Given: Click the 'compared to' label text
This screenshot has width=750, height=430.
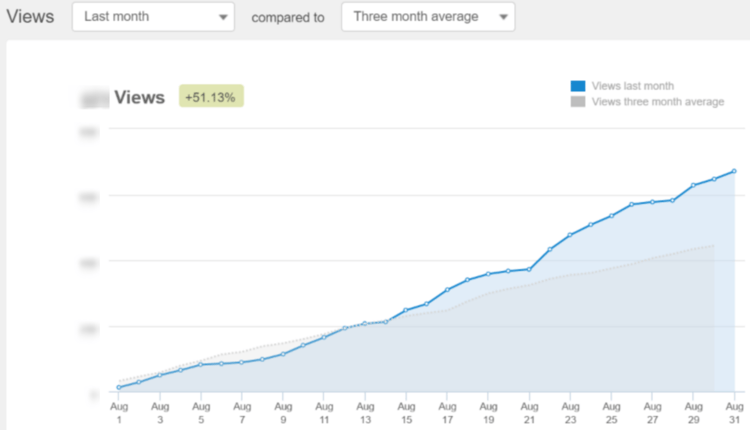Looking at the screenshot, I should pos(288,17).
